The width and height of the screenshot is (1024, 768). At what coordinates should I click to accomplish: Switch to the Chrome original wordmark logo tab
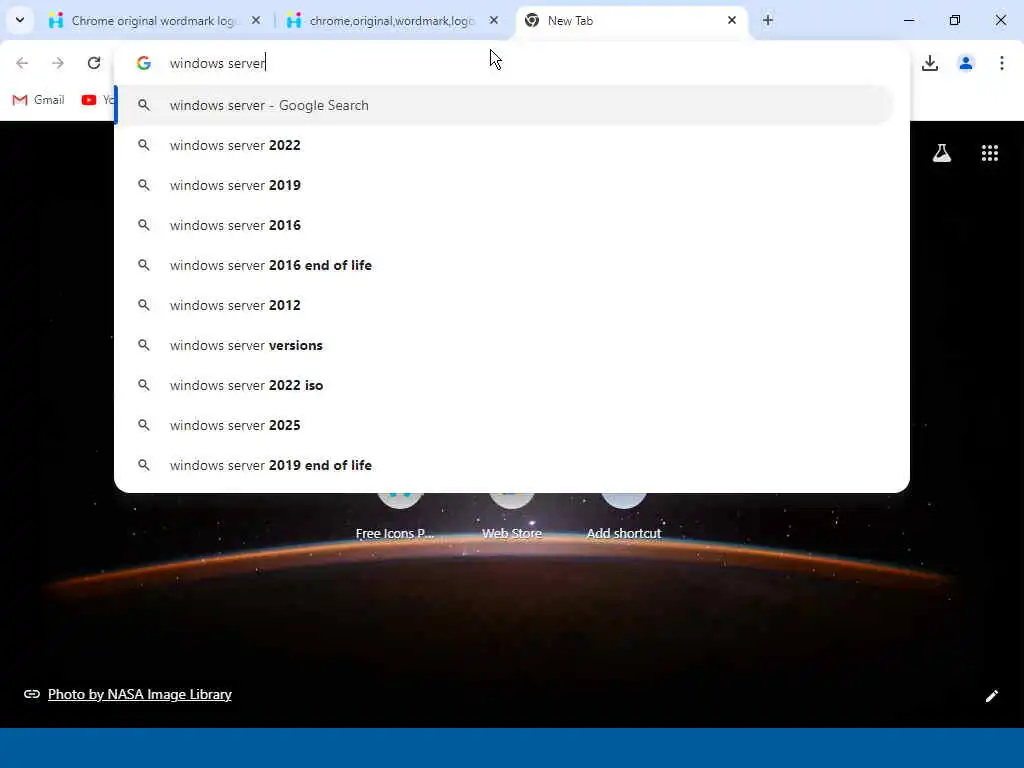153,21
